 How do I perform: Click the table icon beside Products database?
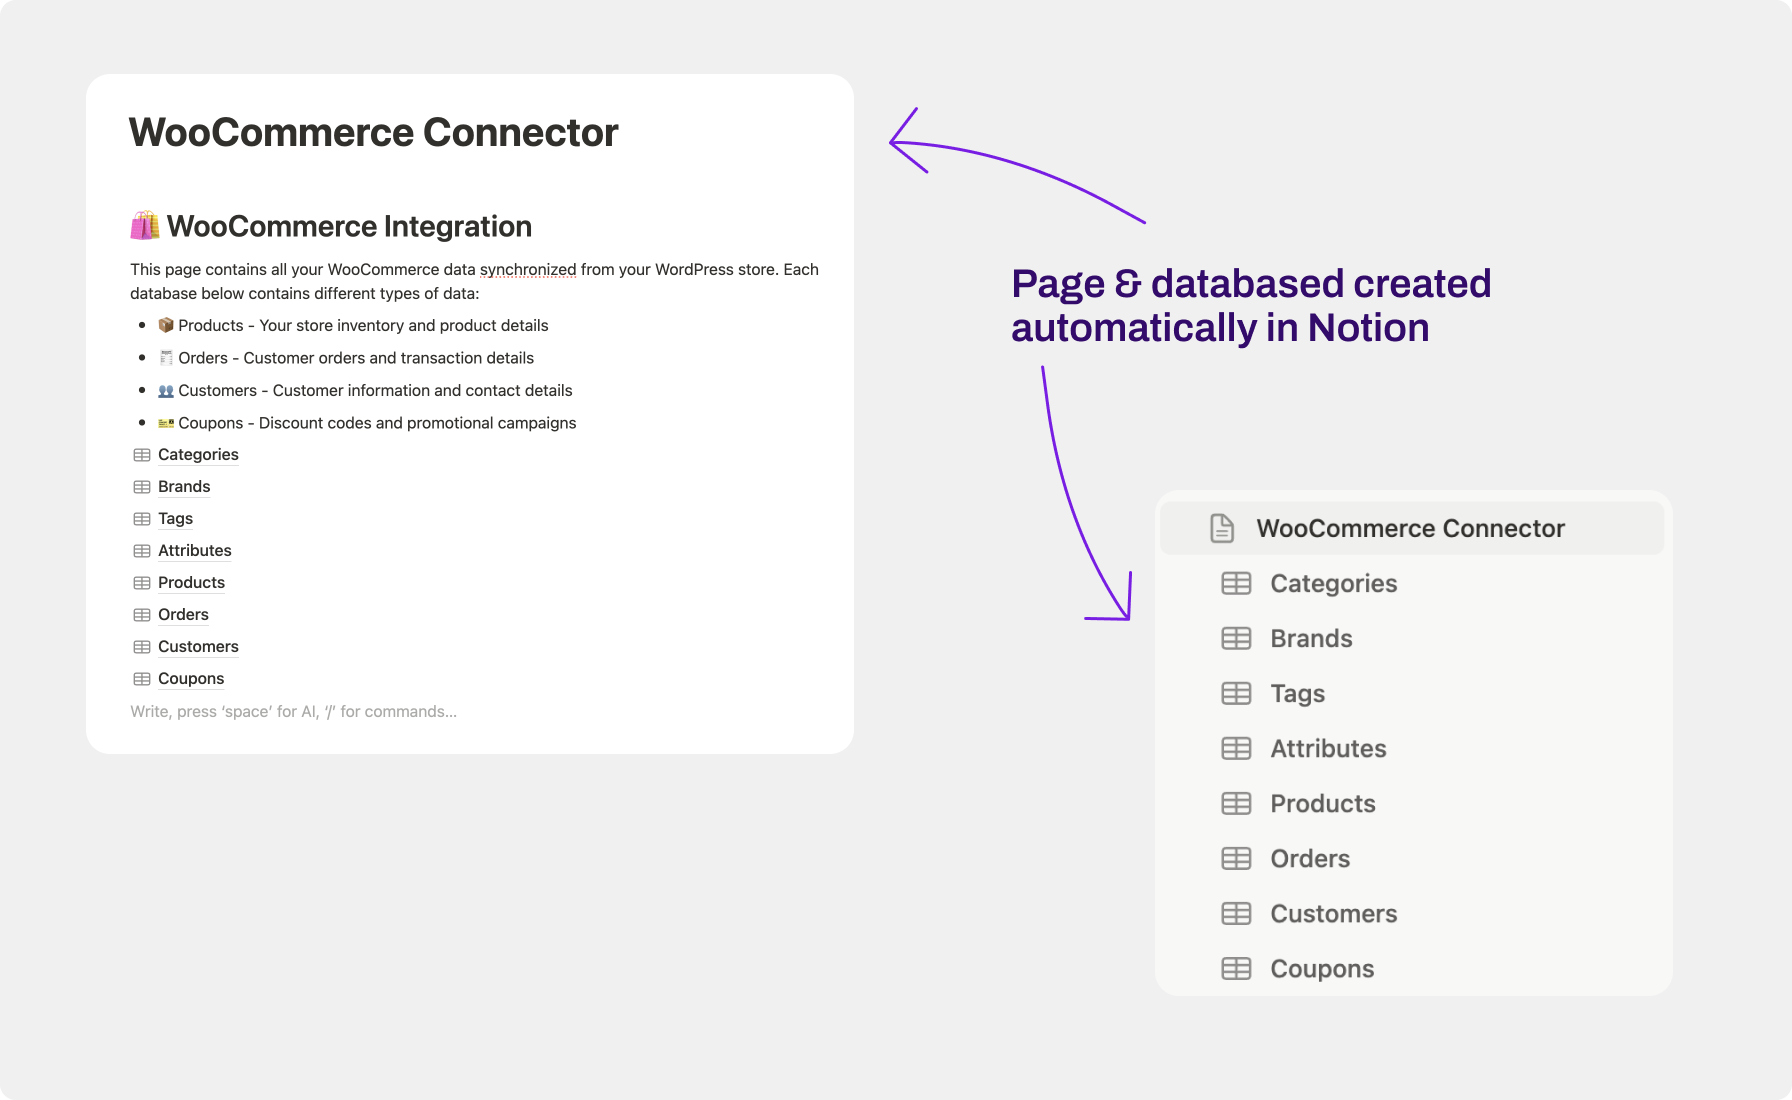click(141, 583)
